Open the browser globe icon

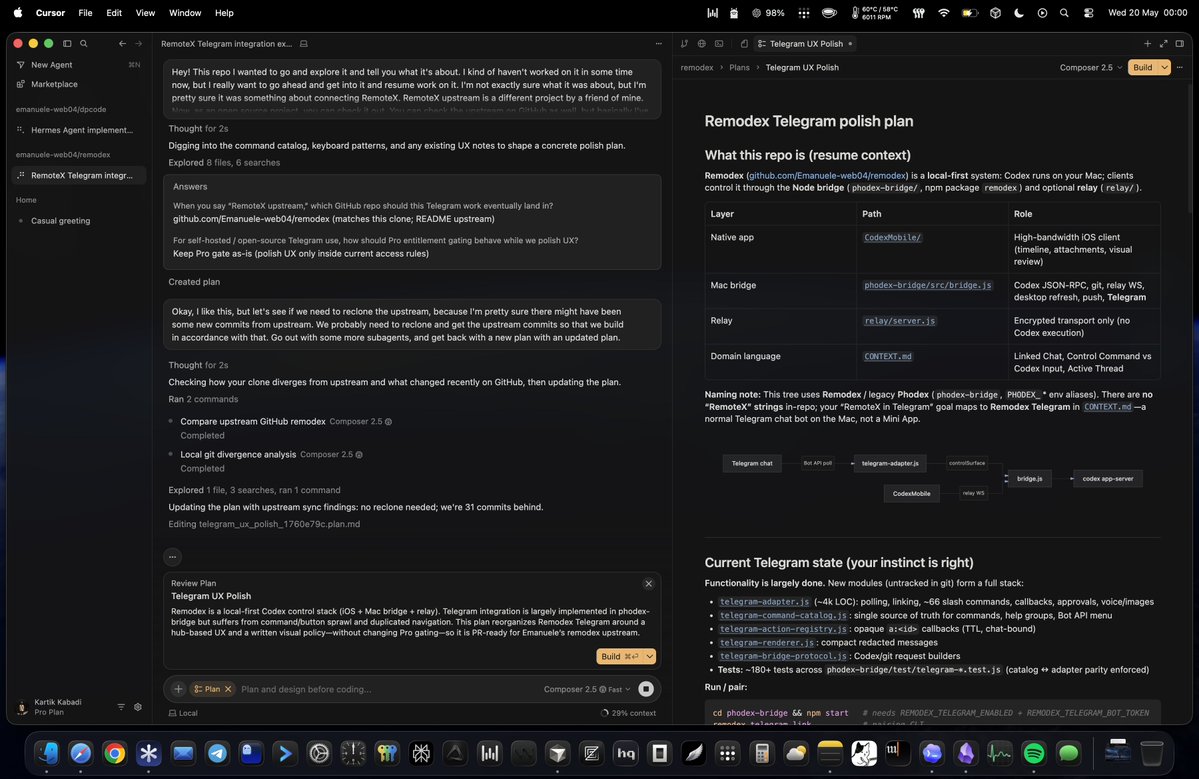(x=701, y=44)
